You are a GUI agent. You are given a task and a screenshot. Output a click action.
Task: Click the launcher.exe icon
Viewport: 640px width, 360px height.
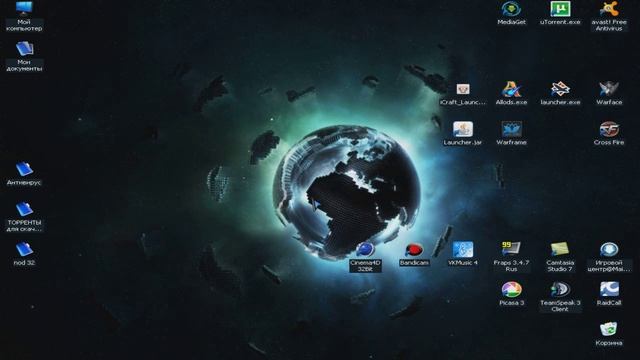pyautogui.click(x=560, y=89)
